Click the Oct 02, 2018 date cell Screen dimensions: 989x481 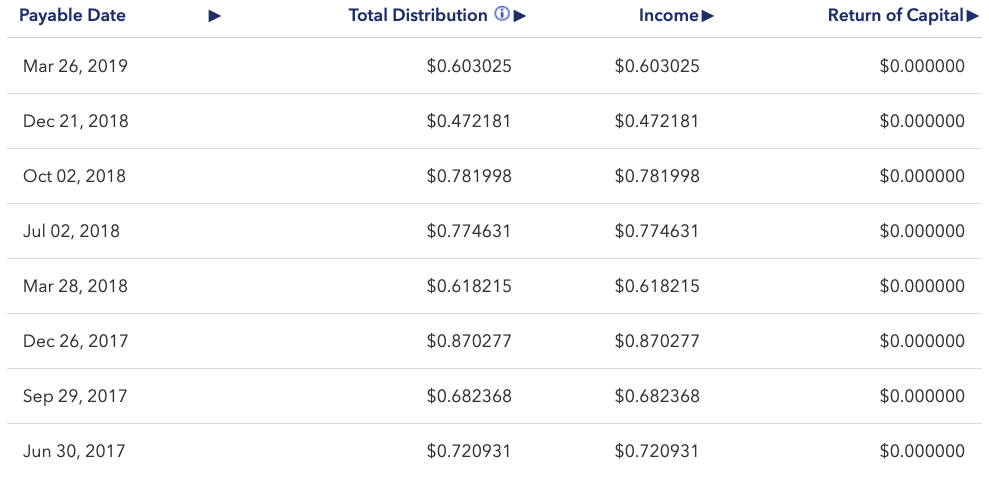(74, 176)
